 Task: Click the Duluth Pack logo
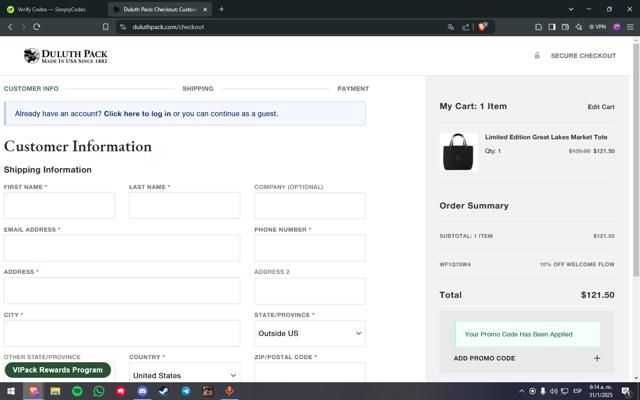point(66,56)
